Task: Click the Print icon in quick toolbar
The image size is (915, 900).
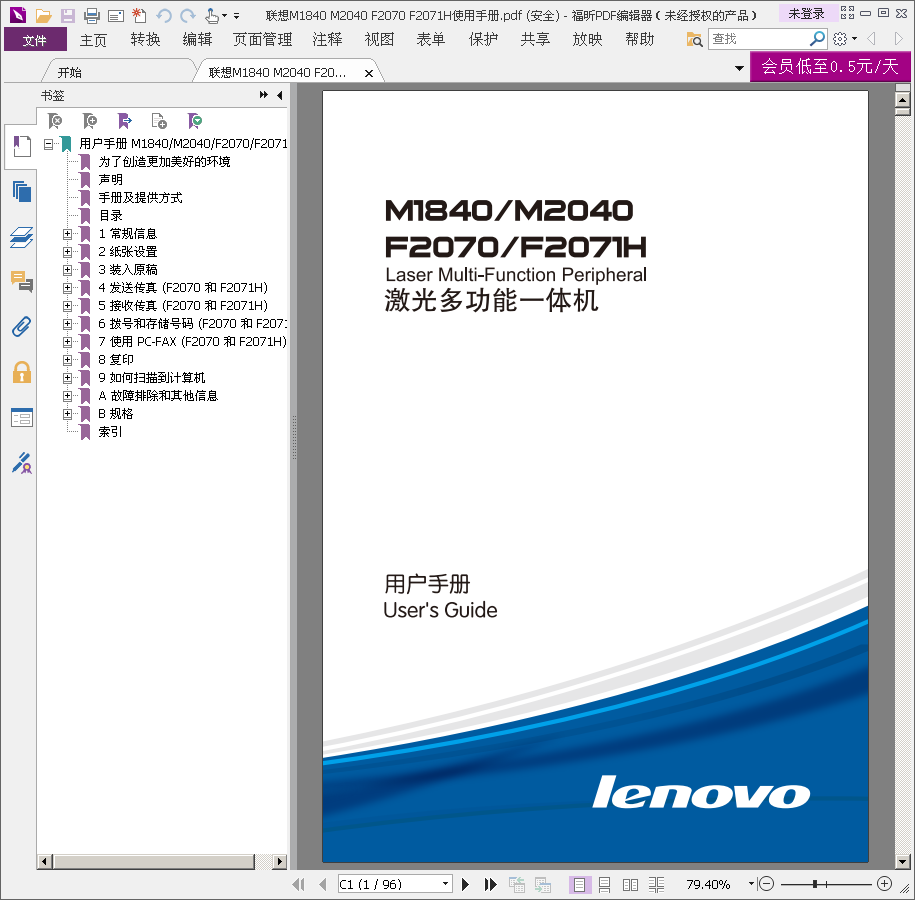Action: [x=92, y=16]
